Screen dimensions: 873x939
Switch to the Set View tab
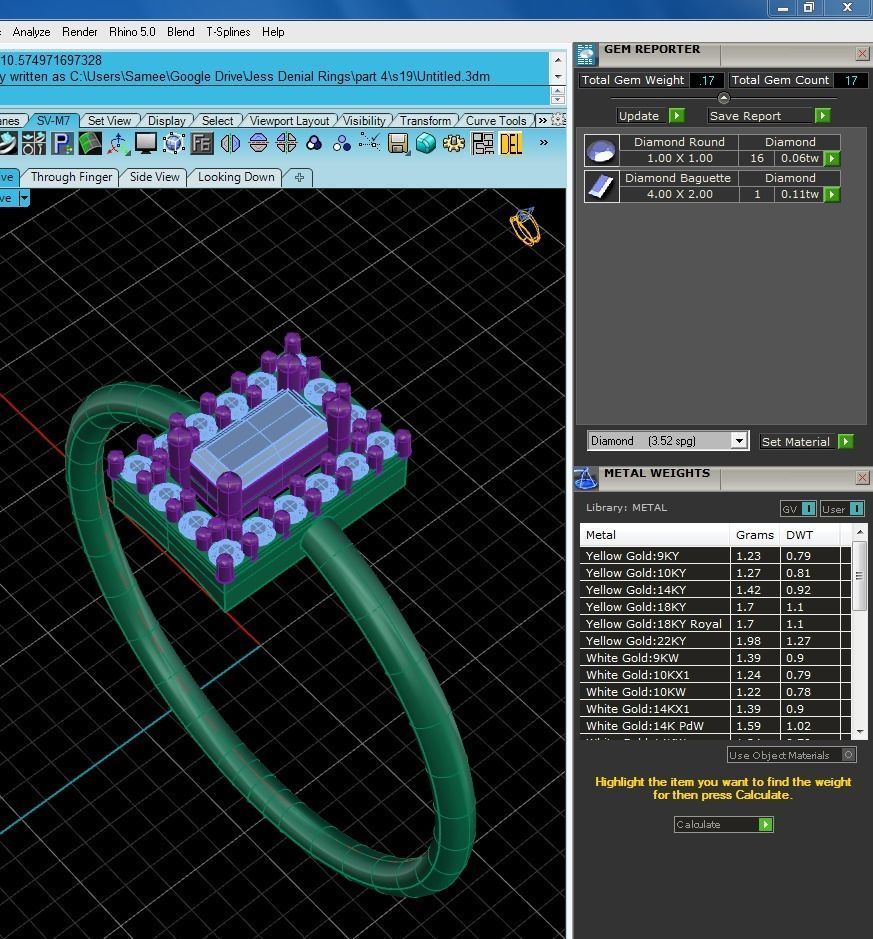tap(109, 120)
